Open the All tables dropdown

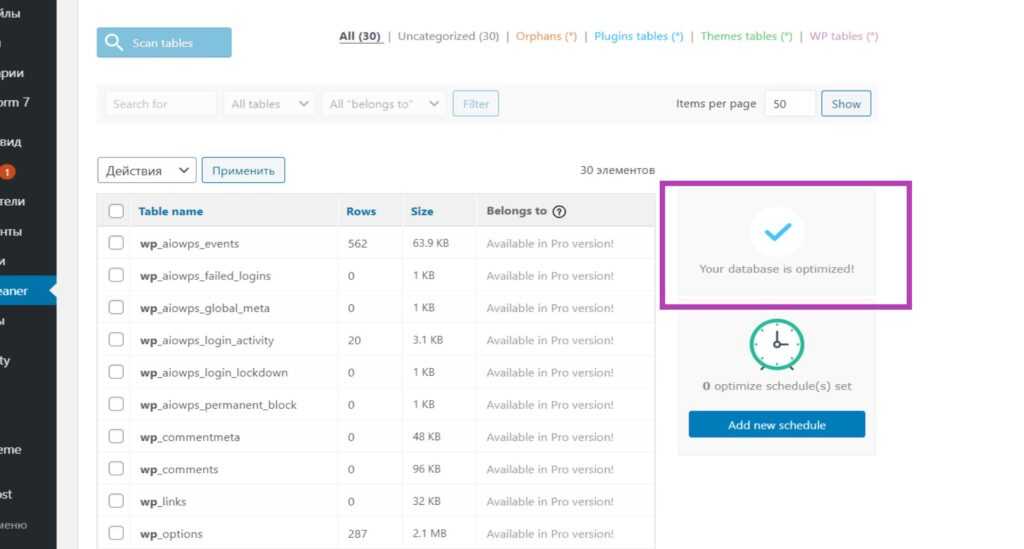[269, 104]
